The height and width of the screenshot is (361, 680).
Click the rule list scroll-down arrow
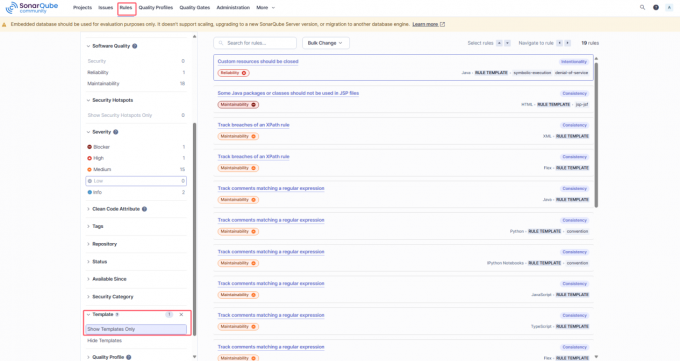click(x=596, y=357)
